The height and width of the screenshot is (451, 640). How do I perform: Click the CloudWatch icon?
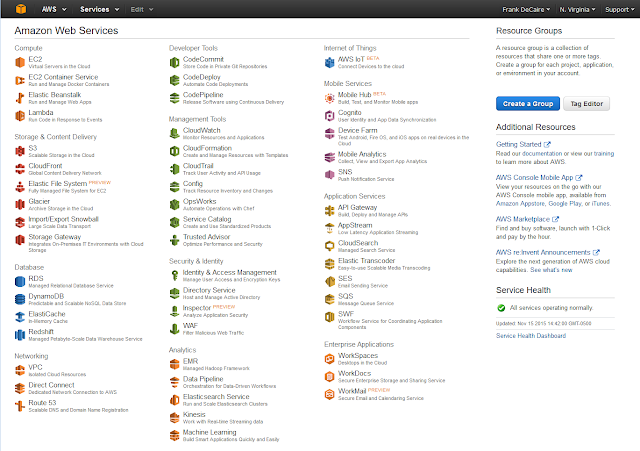175,133
